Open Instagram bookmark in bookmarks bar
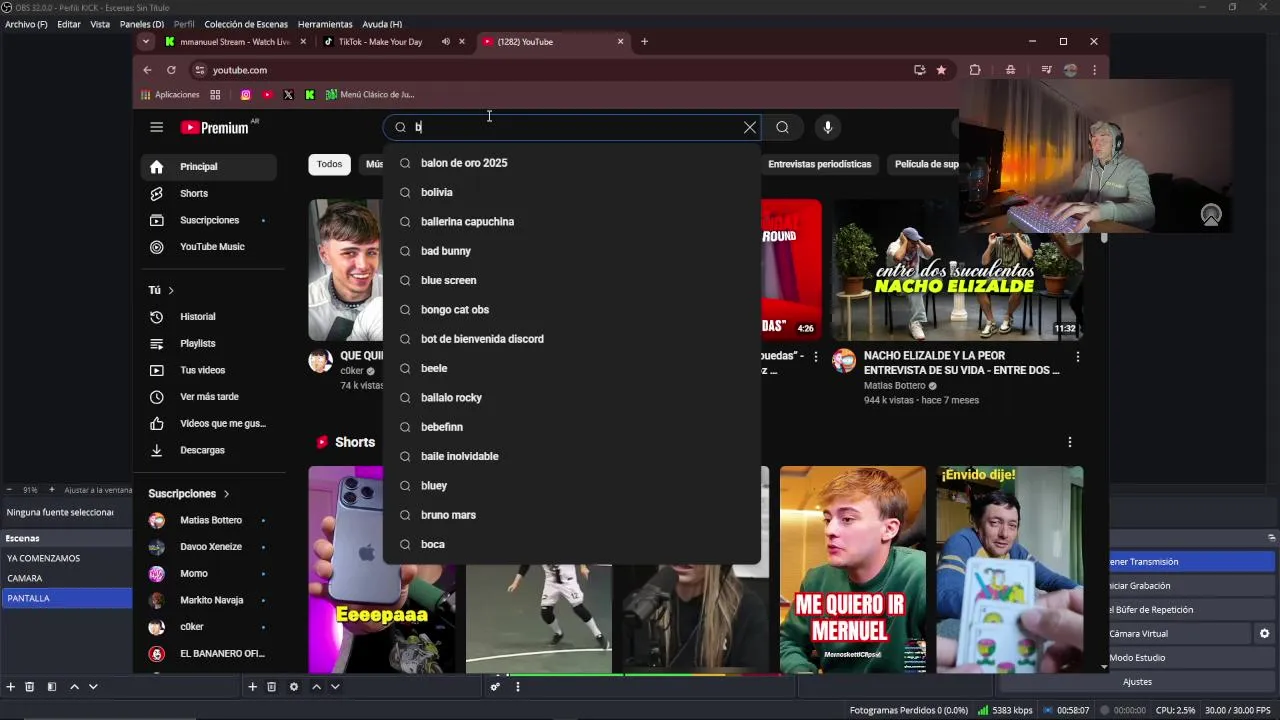 click(x=246, y=95)
